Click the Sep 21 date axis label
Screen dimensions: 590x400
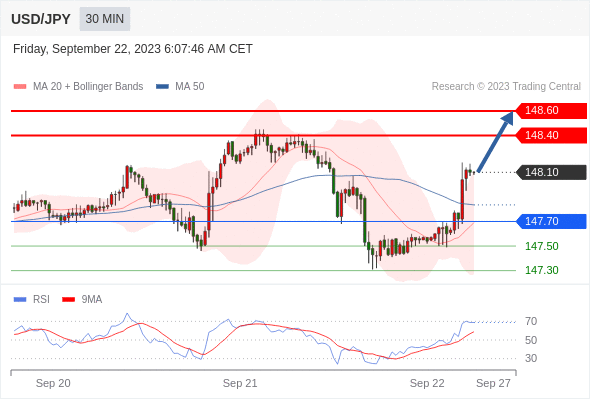point(240,383)
